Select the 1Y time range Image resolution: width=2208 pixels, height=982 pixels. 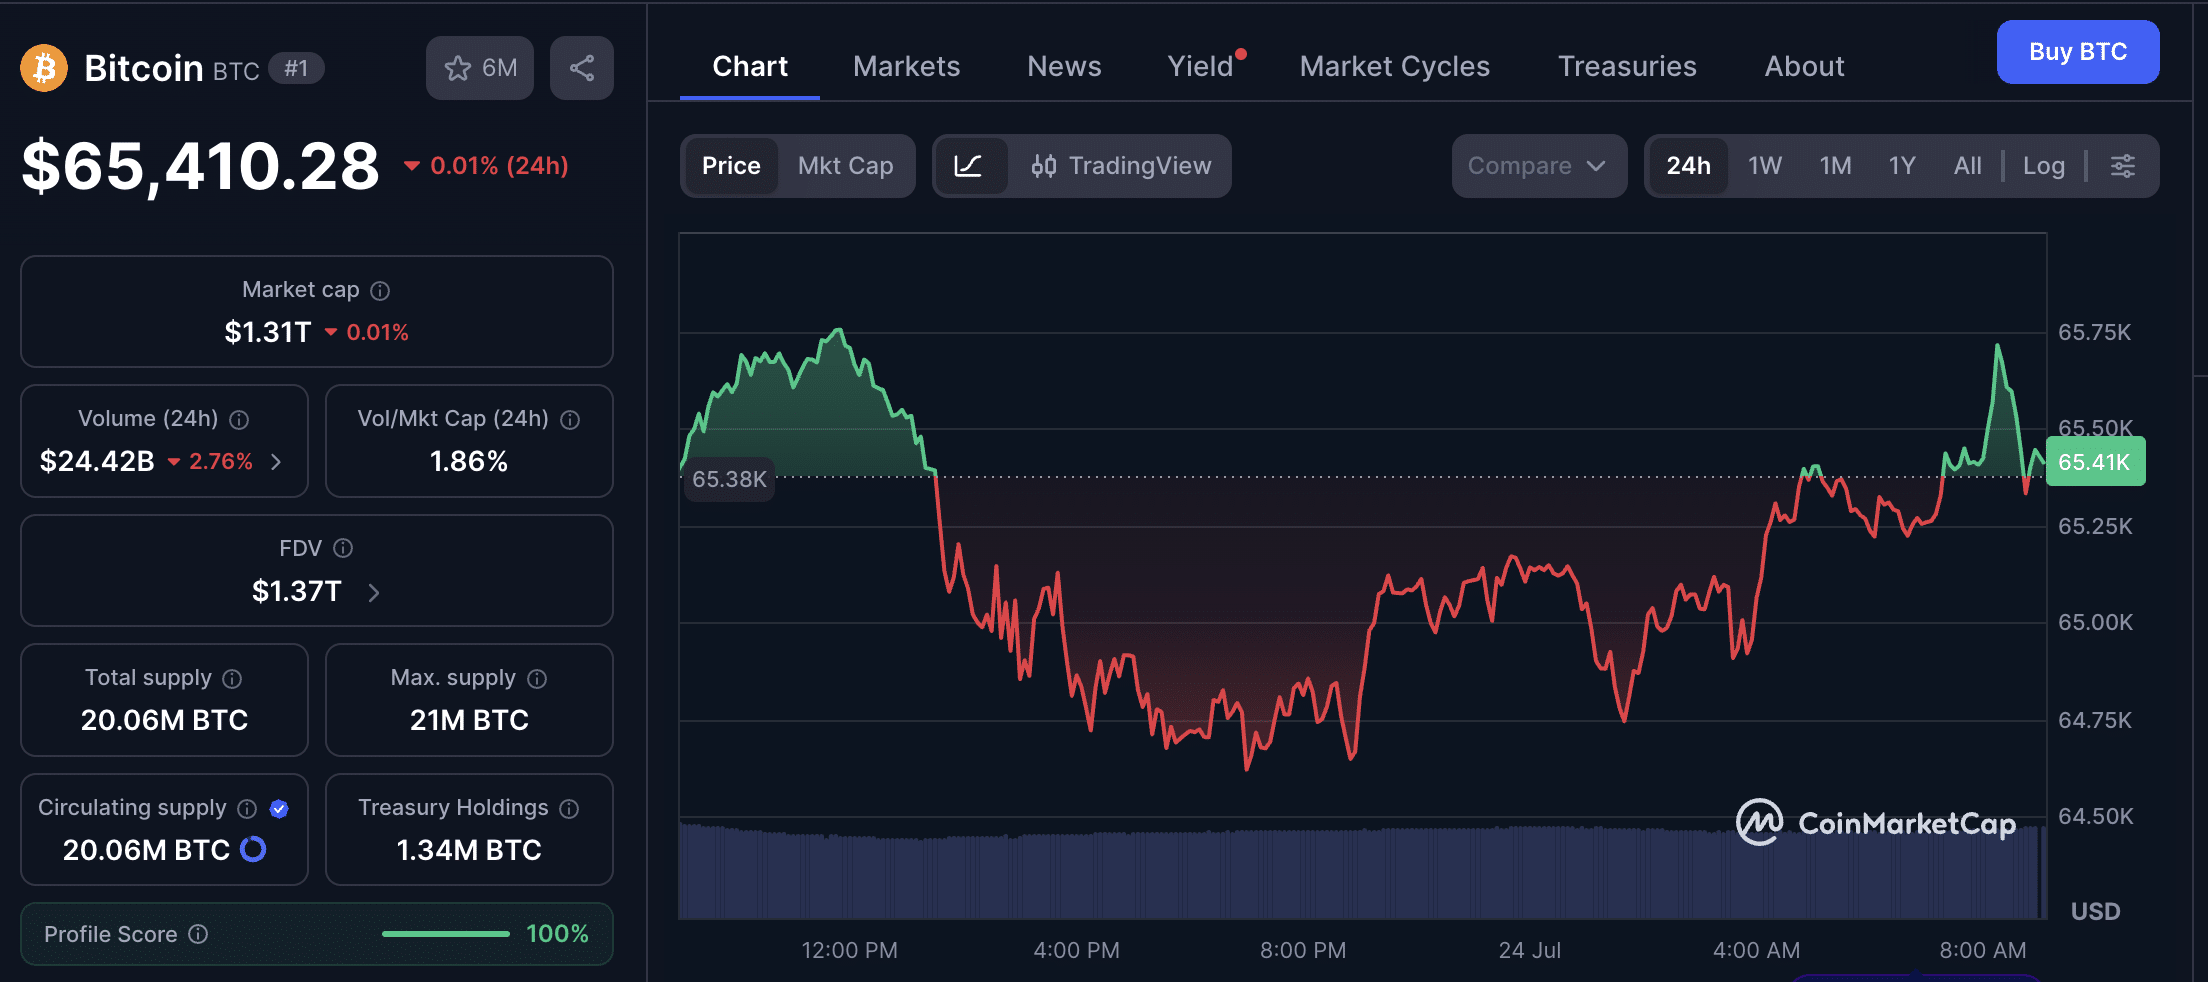[1902, 166]
